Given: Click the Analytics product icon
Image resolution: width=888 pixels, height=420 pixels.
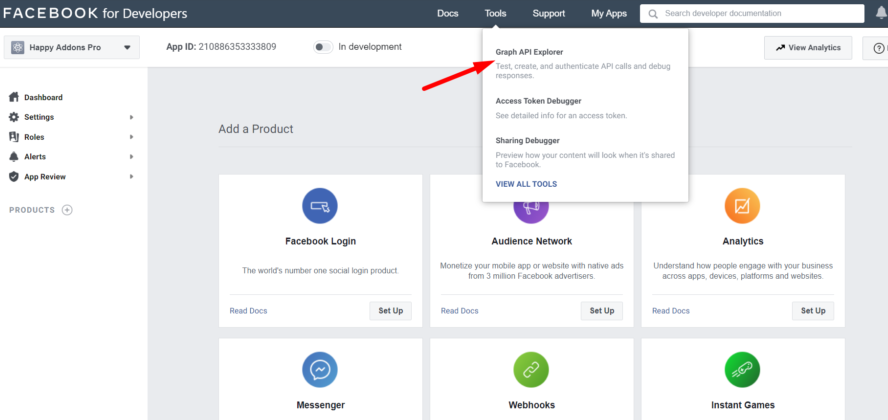Looking at the screenshot, I should 742,205.
